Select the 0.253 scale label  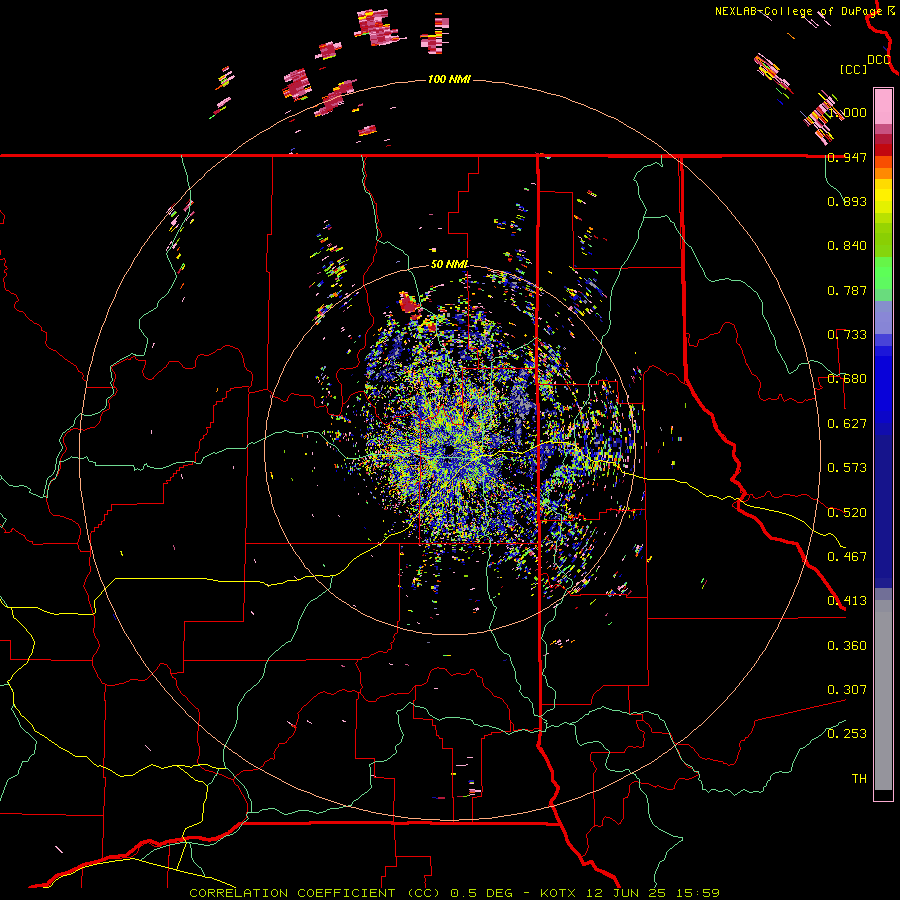(x=847, y=734)
